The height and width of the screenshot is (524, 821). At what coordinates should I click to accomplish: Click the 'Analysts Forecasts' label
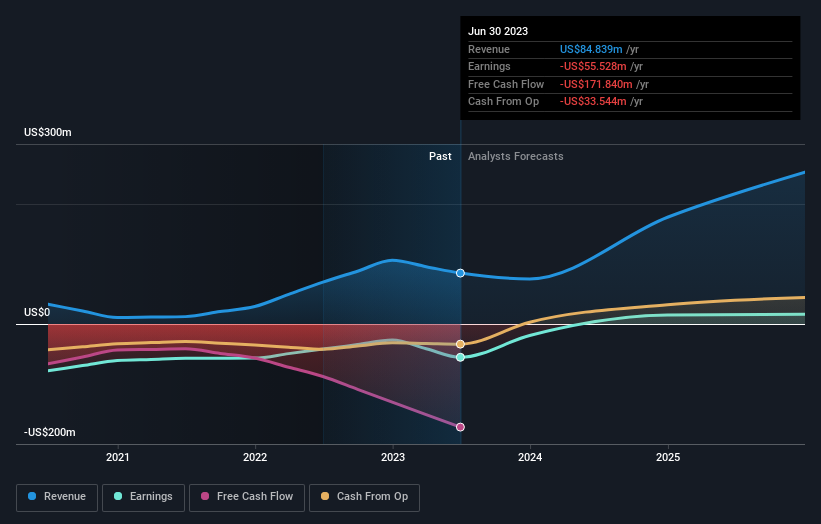point(516,156)
